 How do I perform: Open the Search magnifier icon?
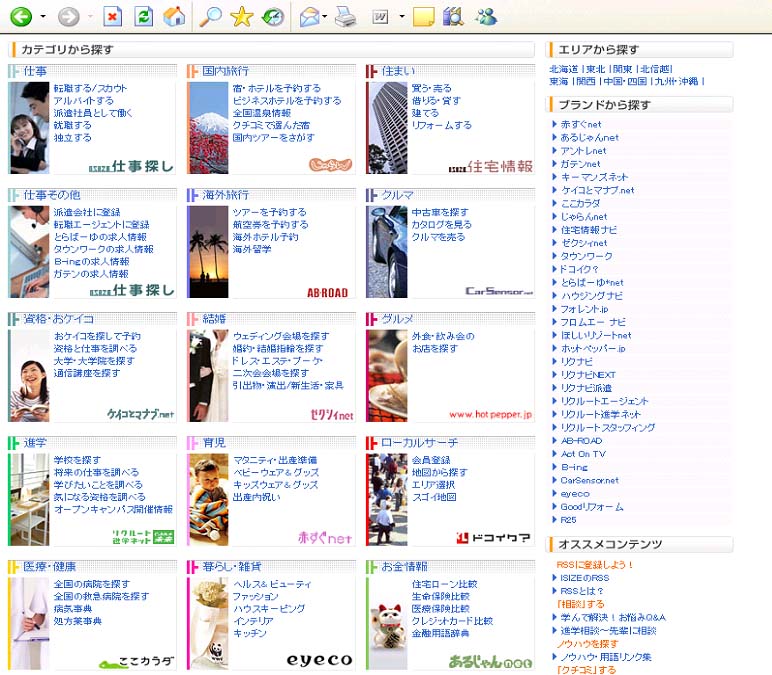[x=211, y=17]
